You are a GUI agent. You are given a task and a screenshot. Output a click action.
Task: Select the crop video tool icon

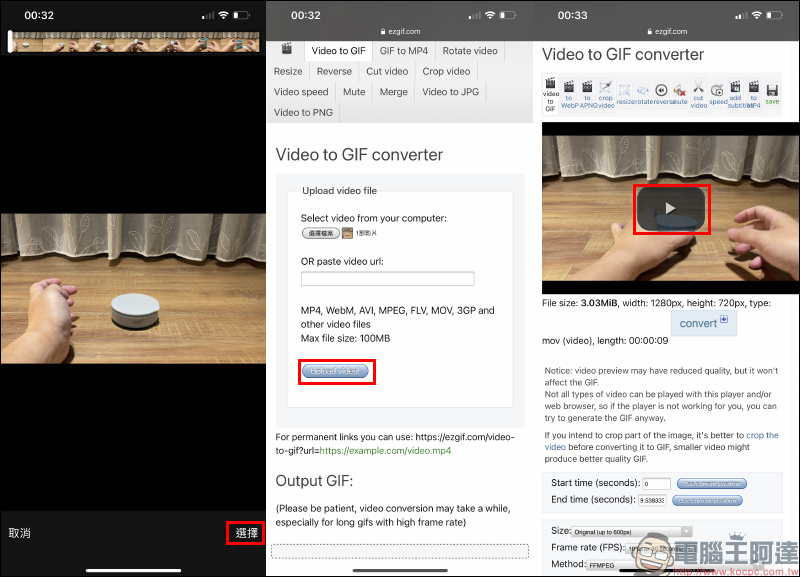606,94
